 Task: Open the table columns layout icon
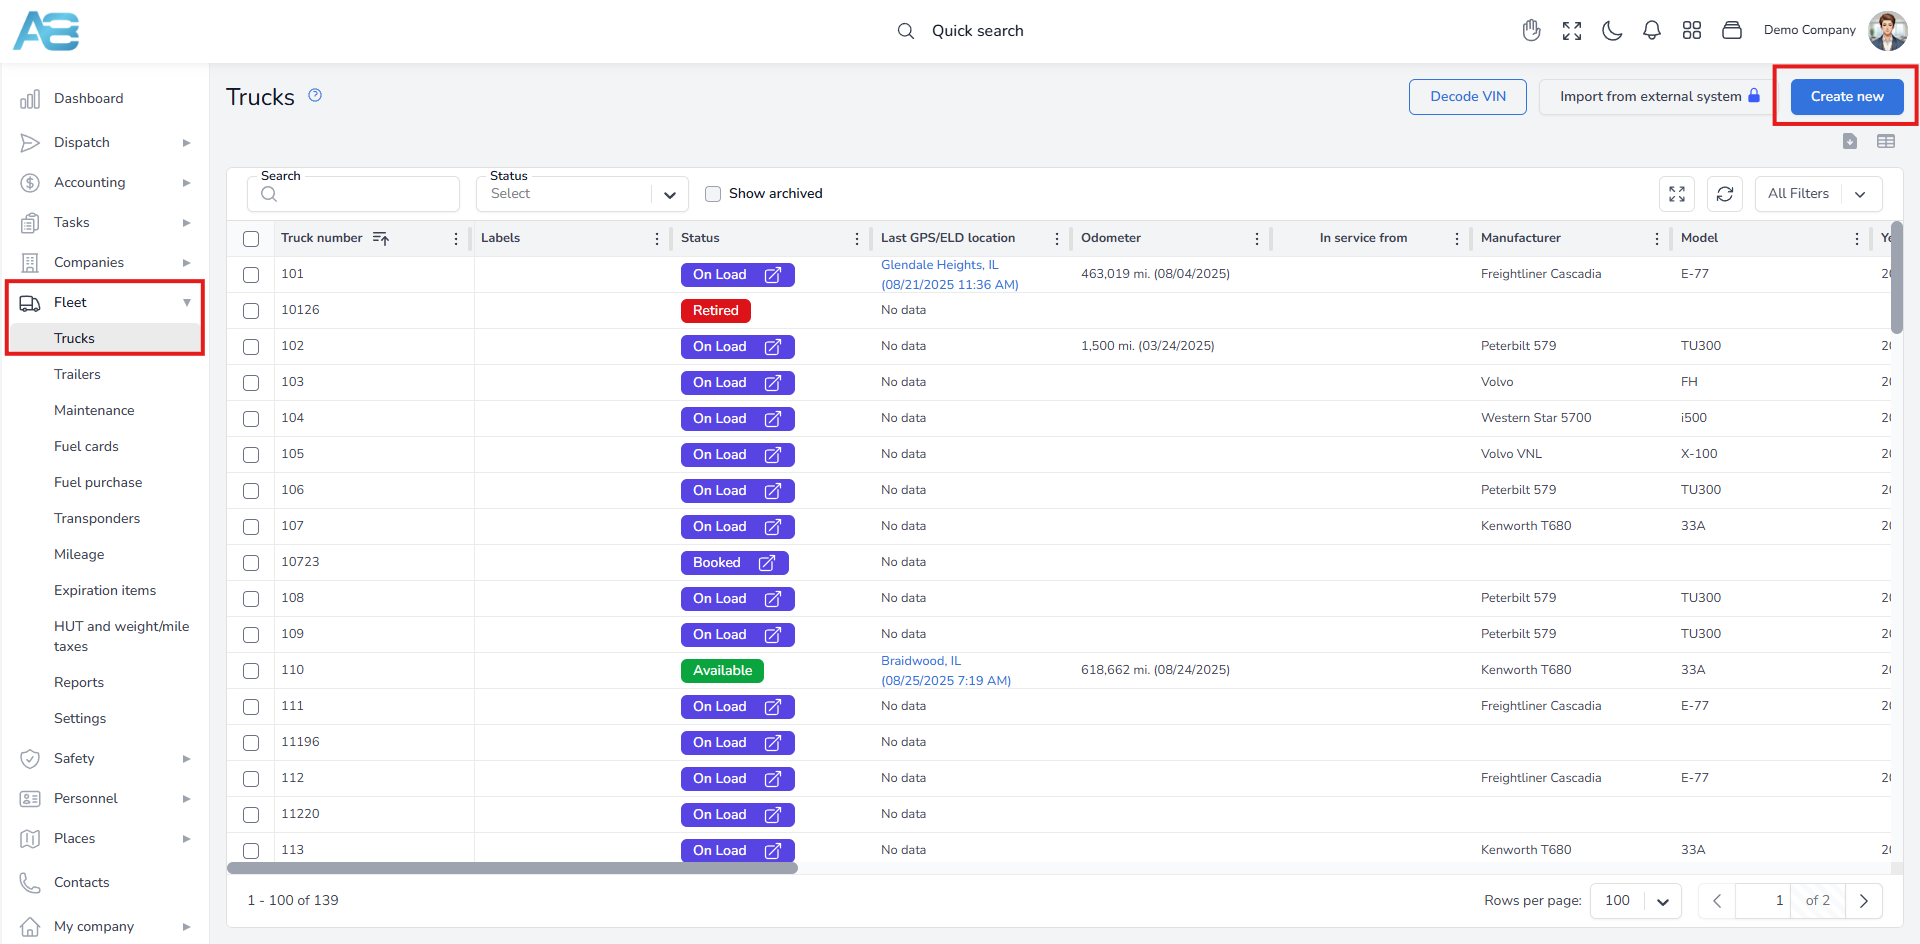1886,141
